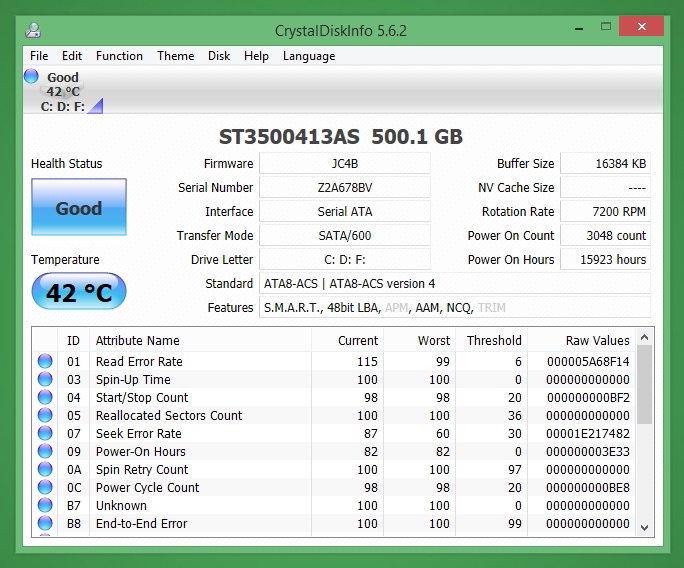The image size is (684, 568).
Task: Click the Firmware field showing JC4B
Action: click(345, 164)
